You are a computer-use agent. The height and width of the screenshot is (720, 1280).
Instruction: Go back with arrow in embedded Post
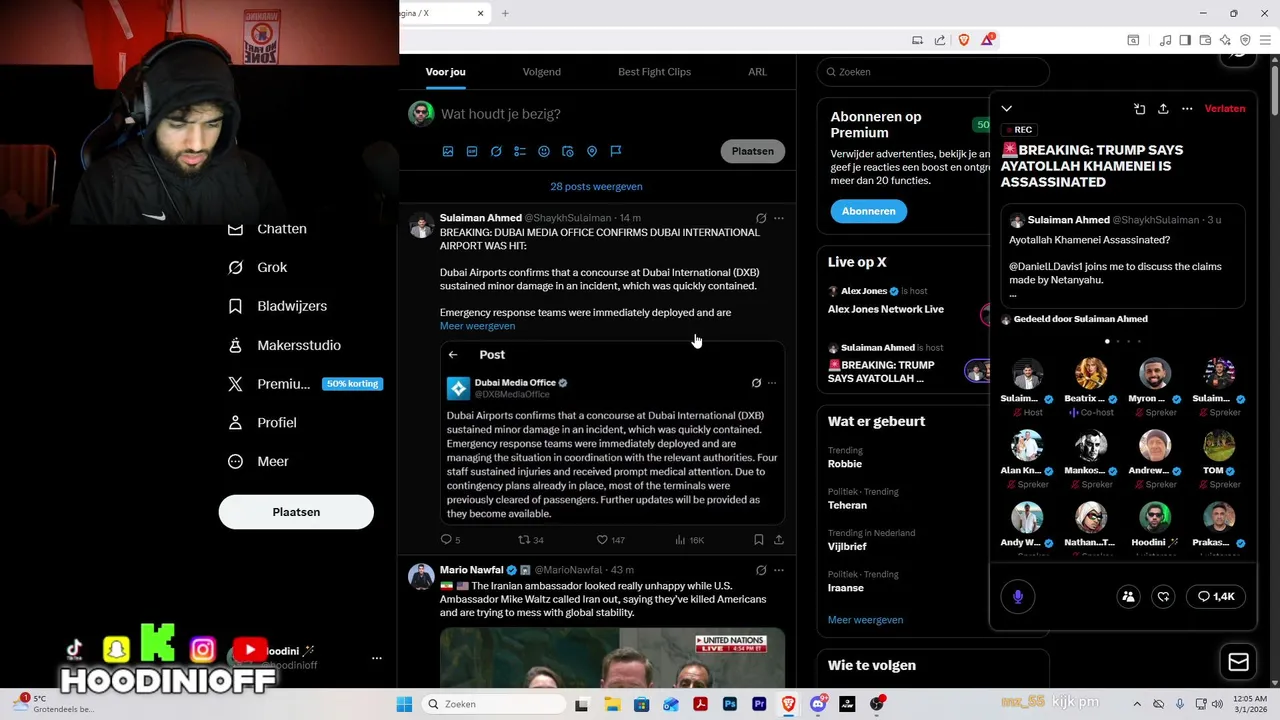(453, 355)
